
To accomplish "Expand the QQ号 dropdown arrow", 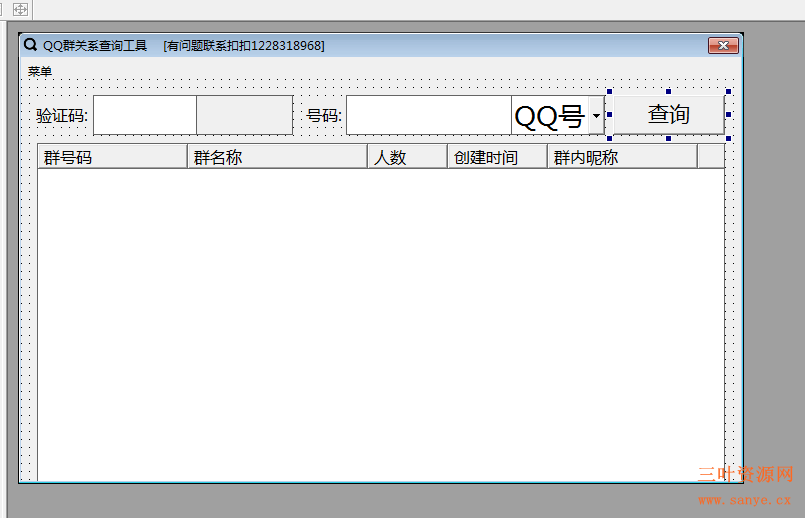I will coord(596,116).
